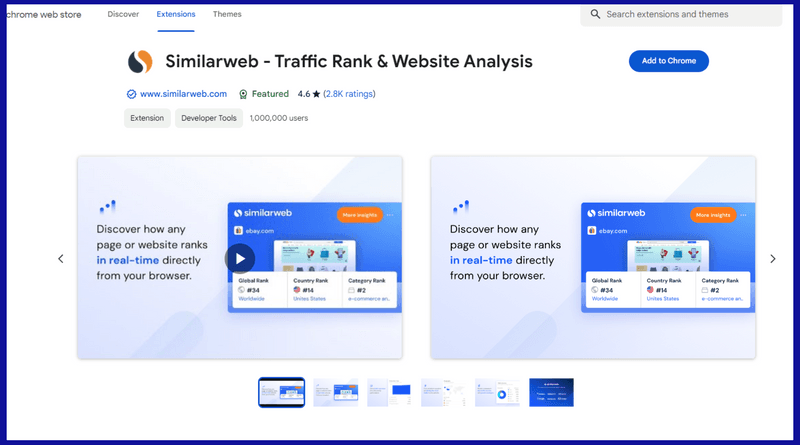Go to the previous screenshot with left arrow
Viewport: 800px width, 445px height.
click(60, 259)
